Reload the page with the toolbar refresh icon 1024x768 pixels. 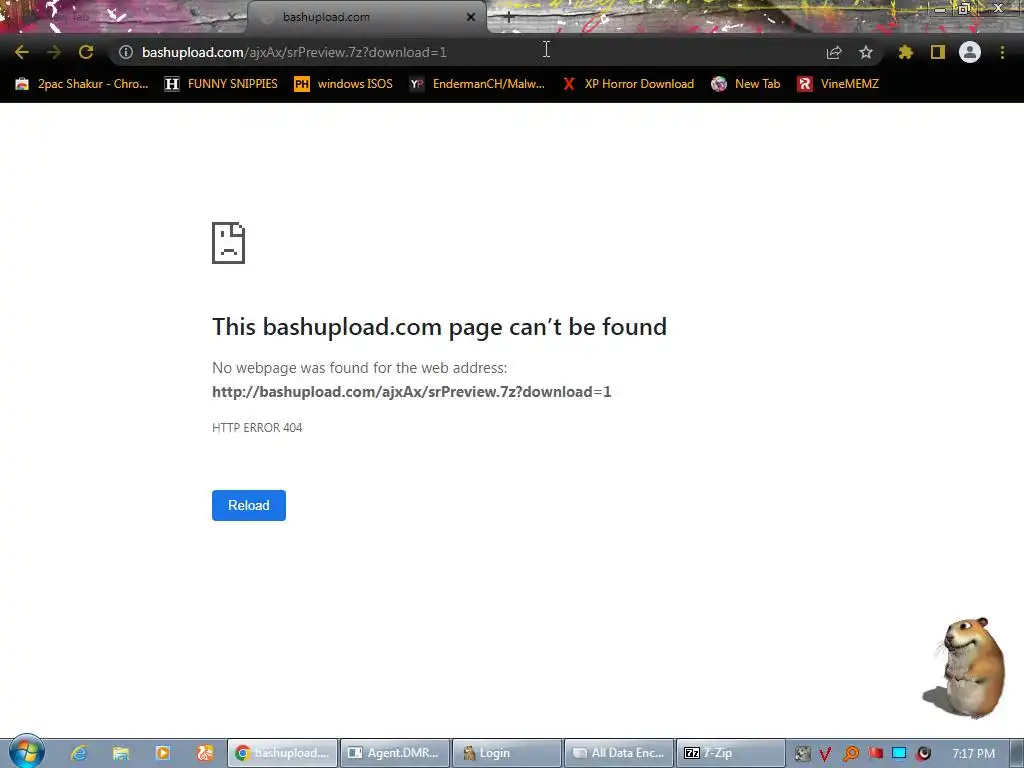pos(86,52)
